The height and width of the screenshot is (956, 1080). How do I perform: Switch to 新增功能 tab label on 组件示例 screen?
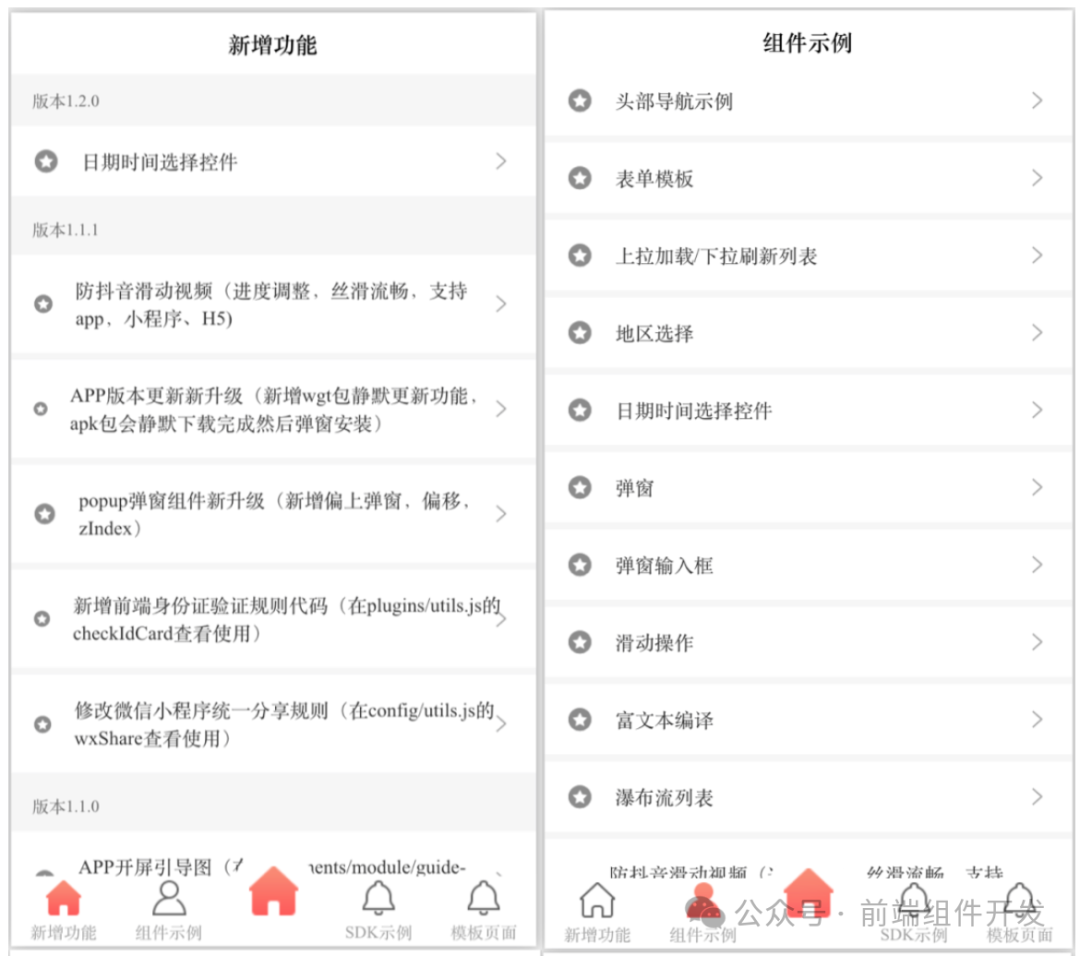coord(597,935)
